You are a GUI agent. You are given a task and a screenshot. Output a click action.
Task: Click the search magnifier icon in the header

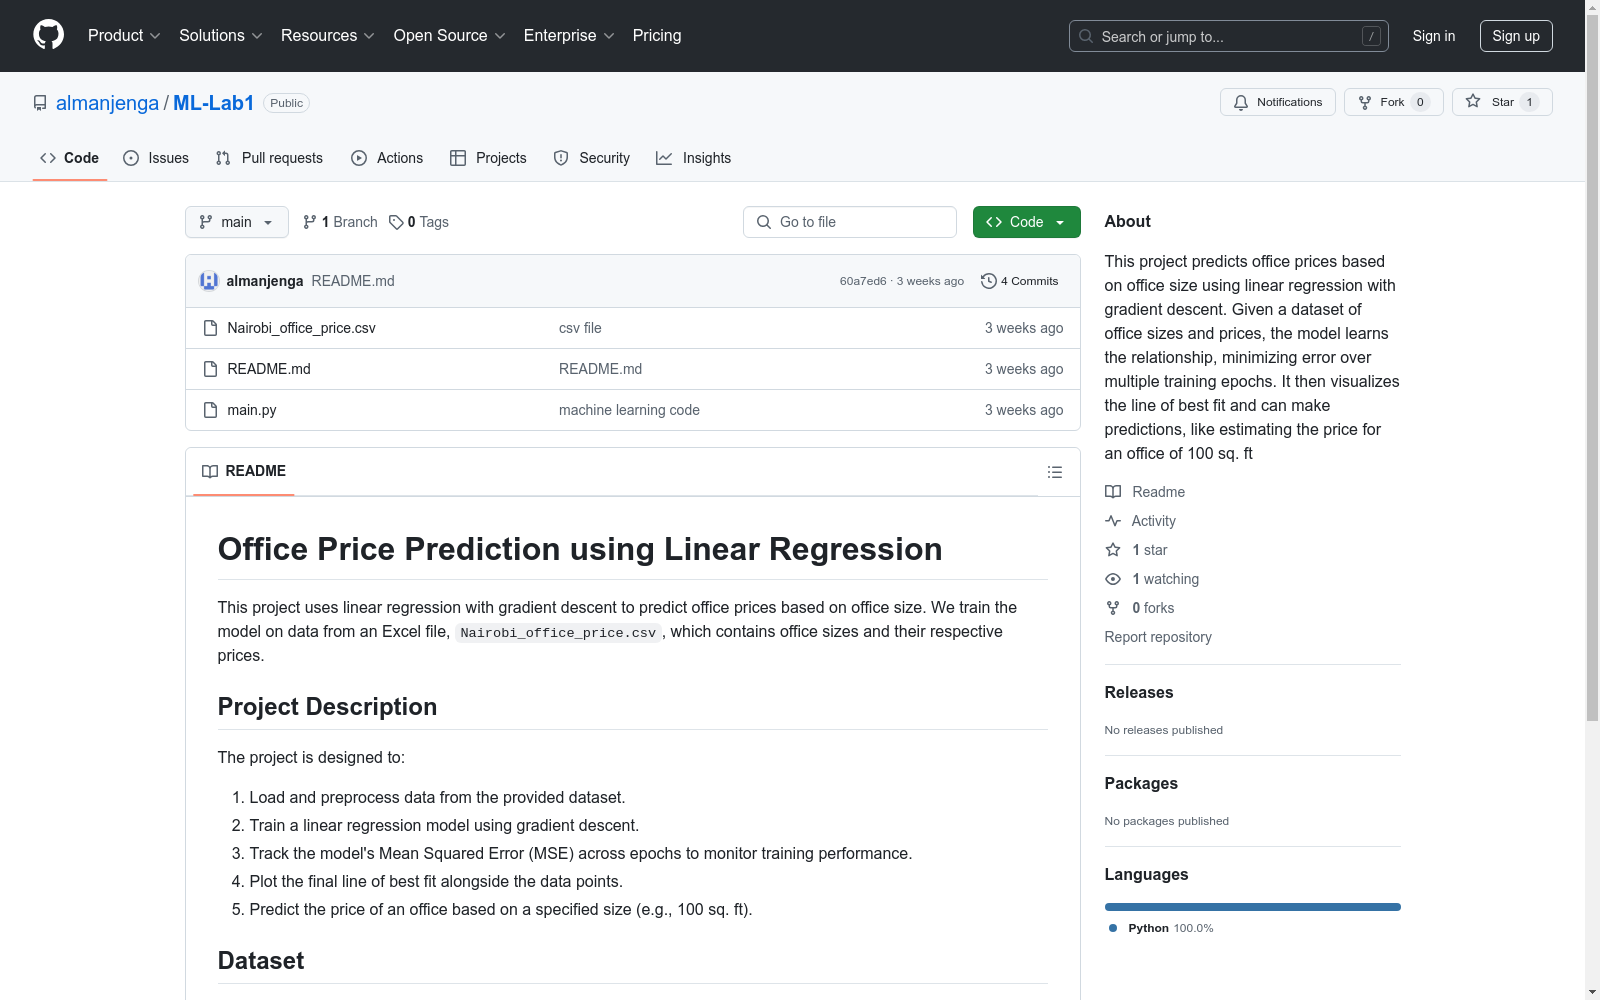(1086, 36)
